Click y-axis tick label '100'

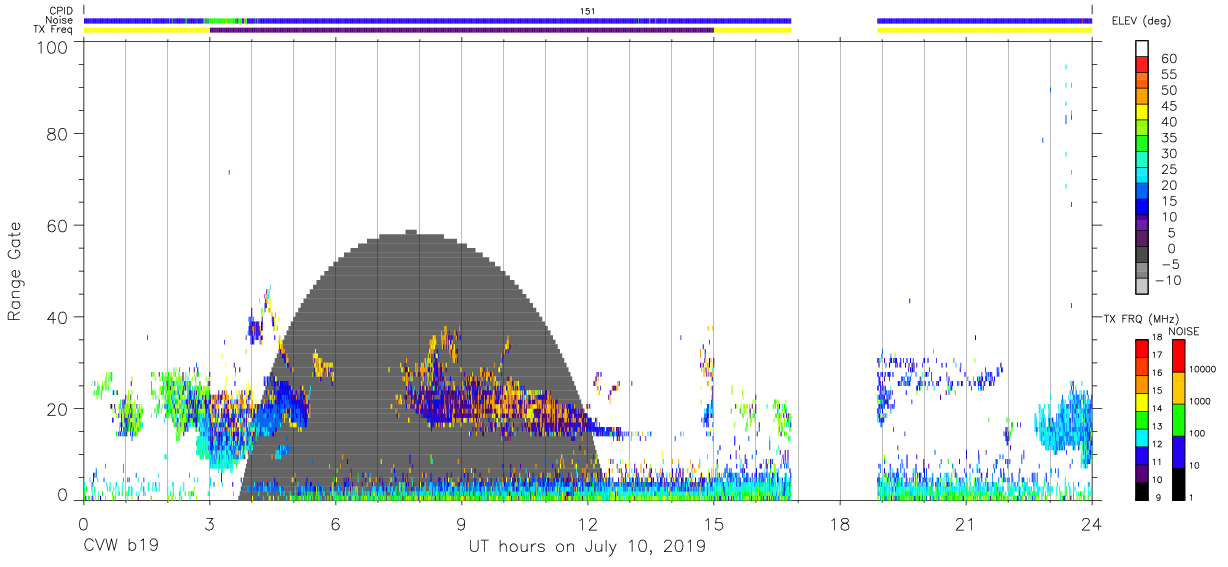pyautogui.click(x=54, y=46)
